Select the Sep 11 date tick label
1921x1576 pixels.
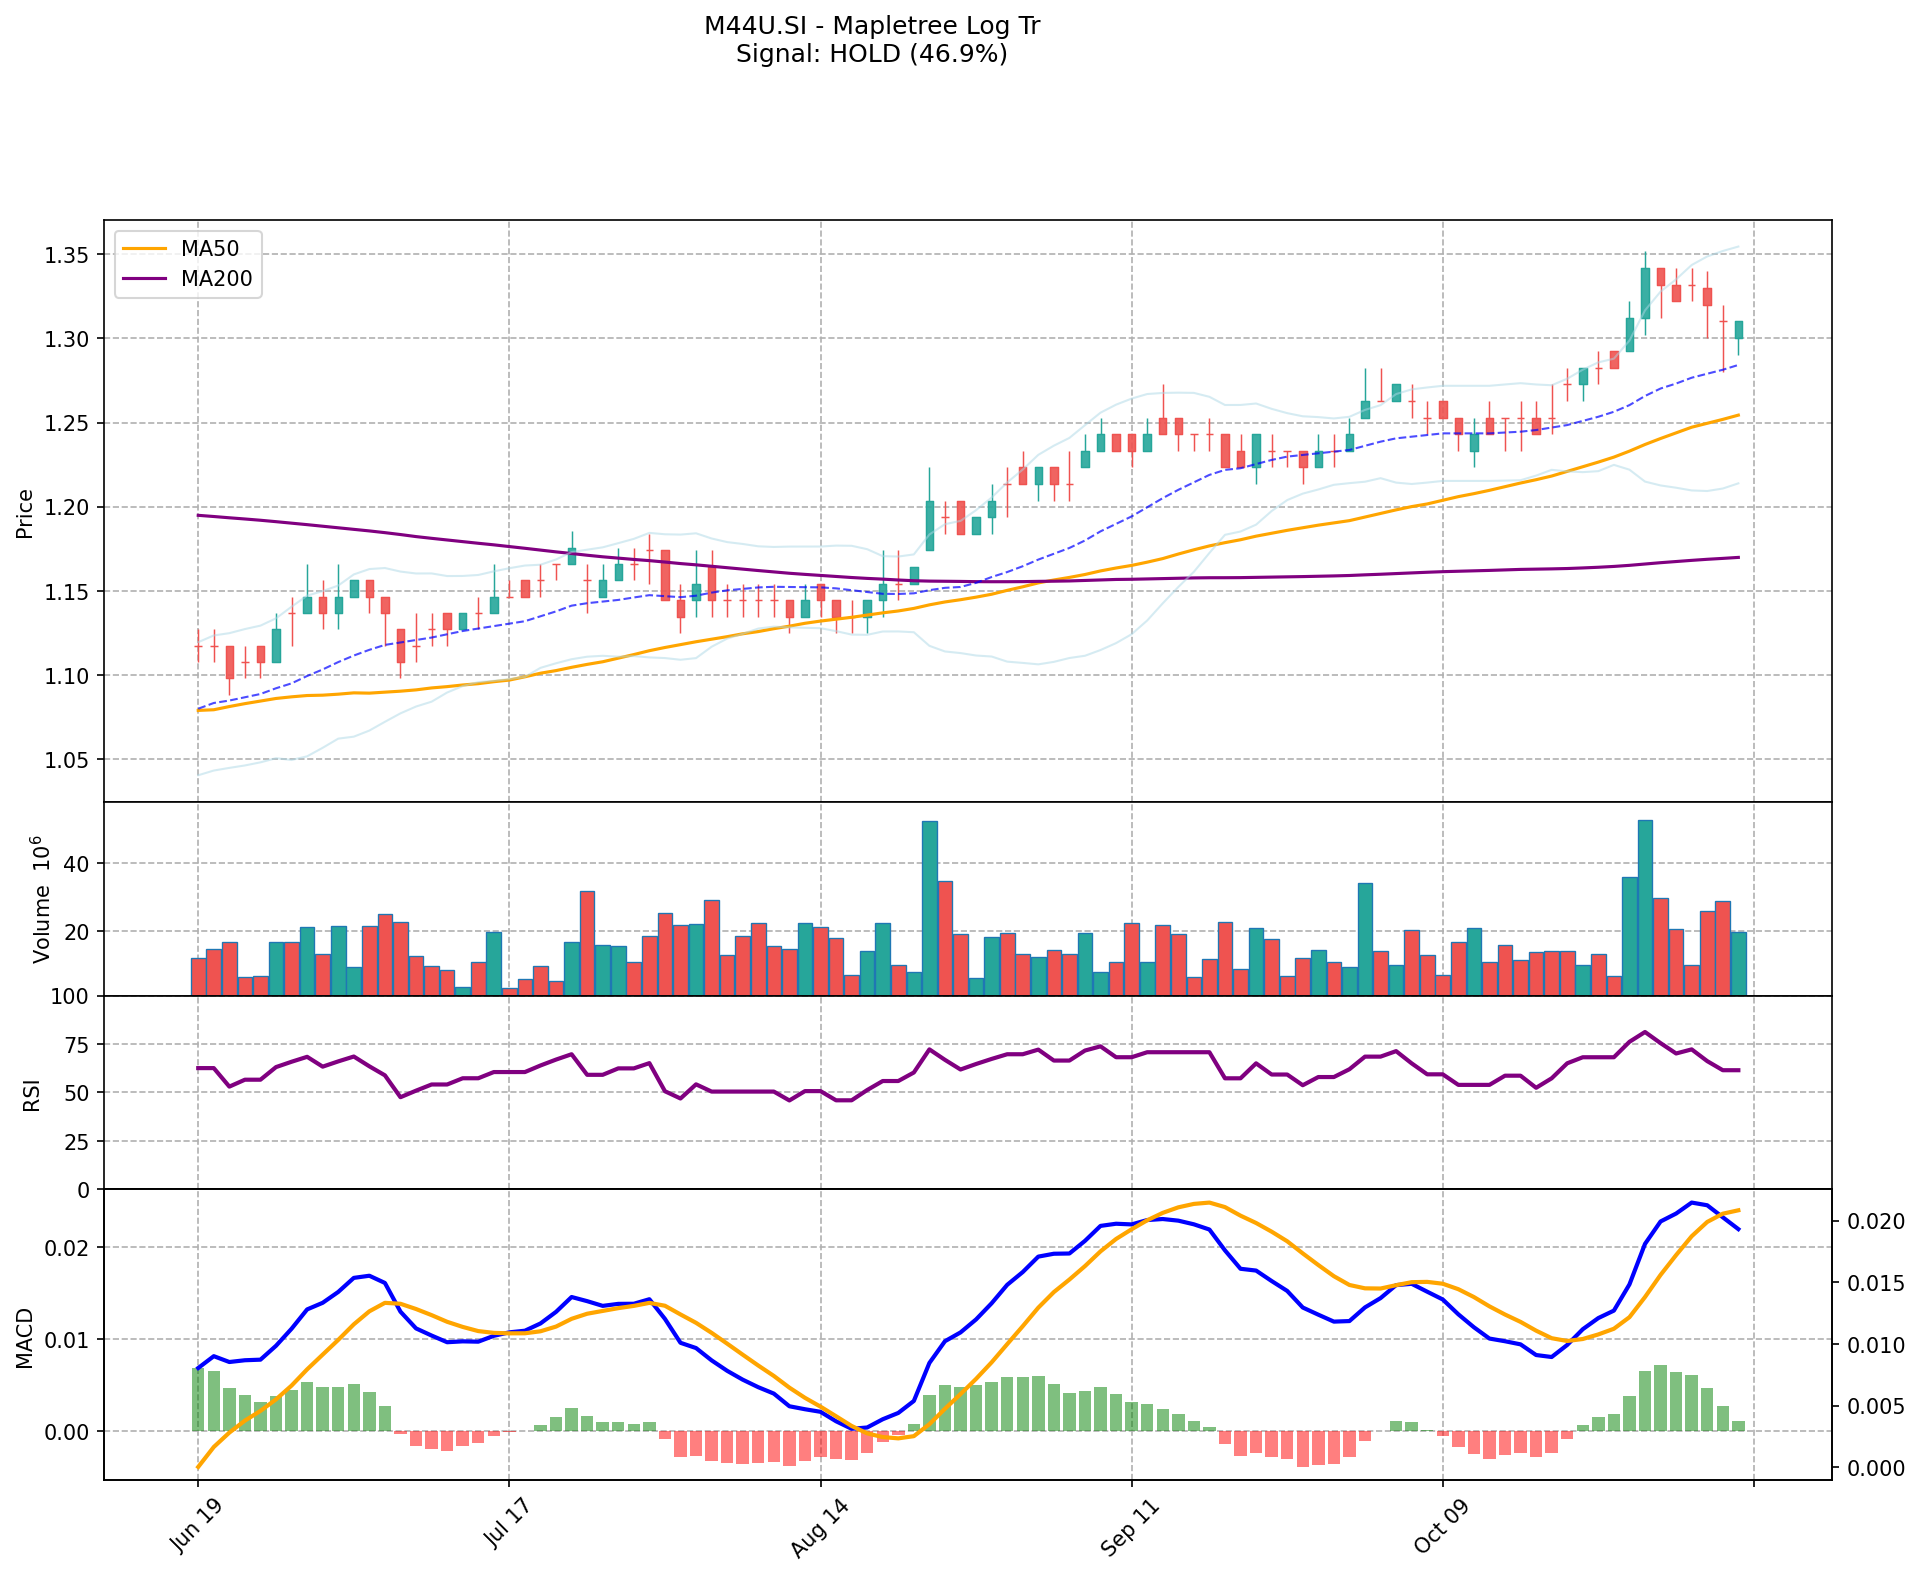[1127, 1529]
